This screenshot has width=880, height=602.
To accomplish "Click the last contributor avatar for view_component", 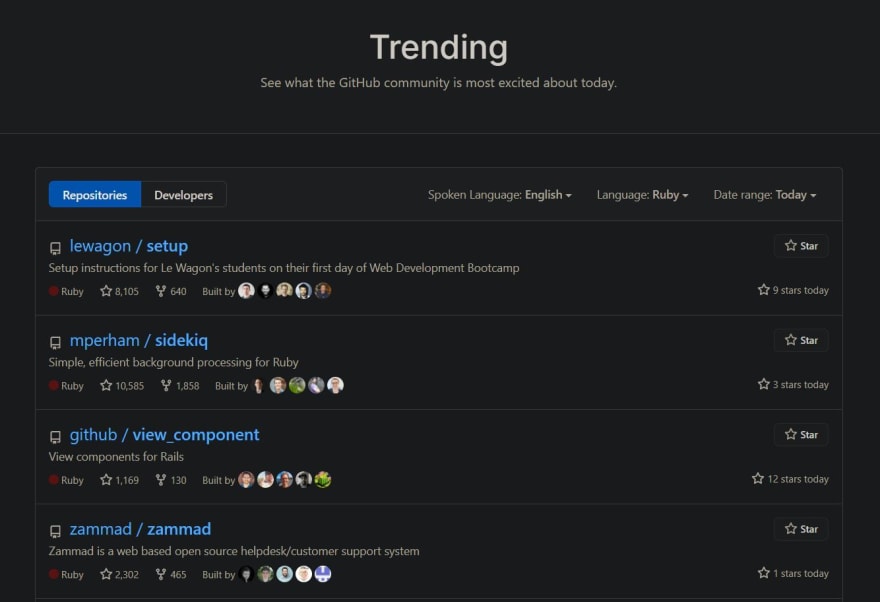I will pyautogui.click(x=323, y=479).
